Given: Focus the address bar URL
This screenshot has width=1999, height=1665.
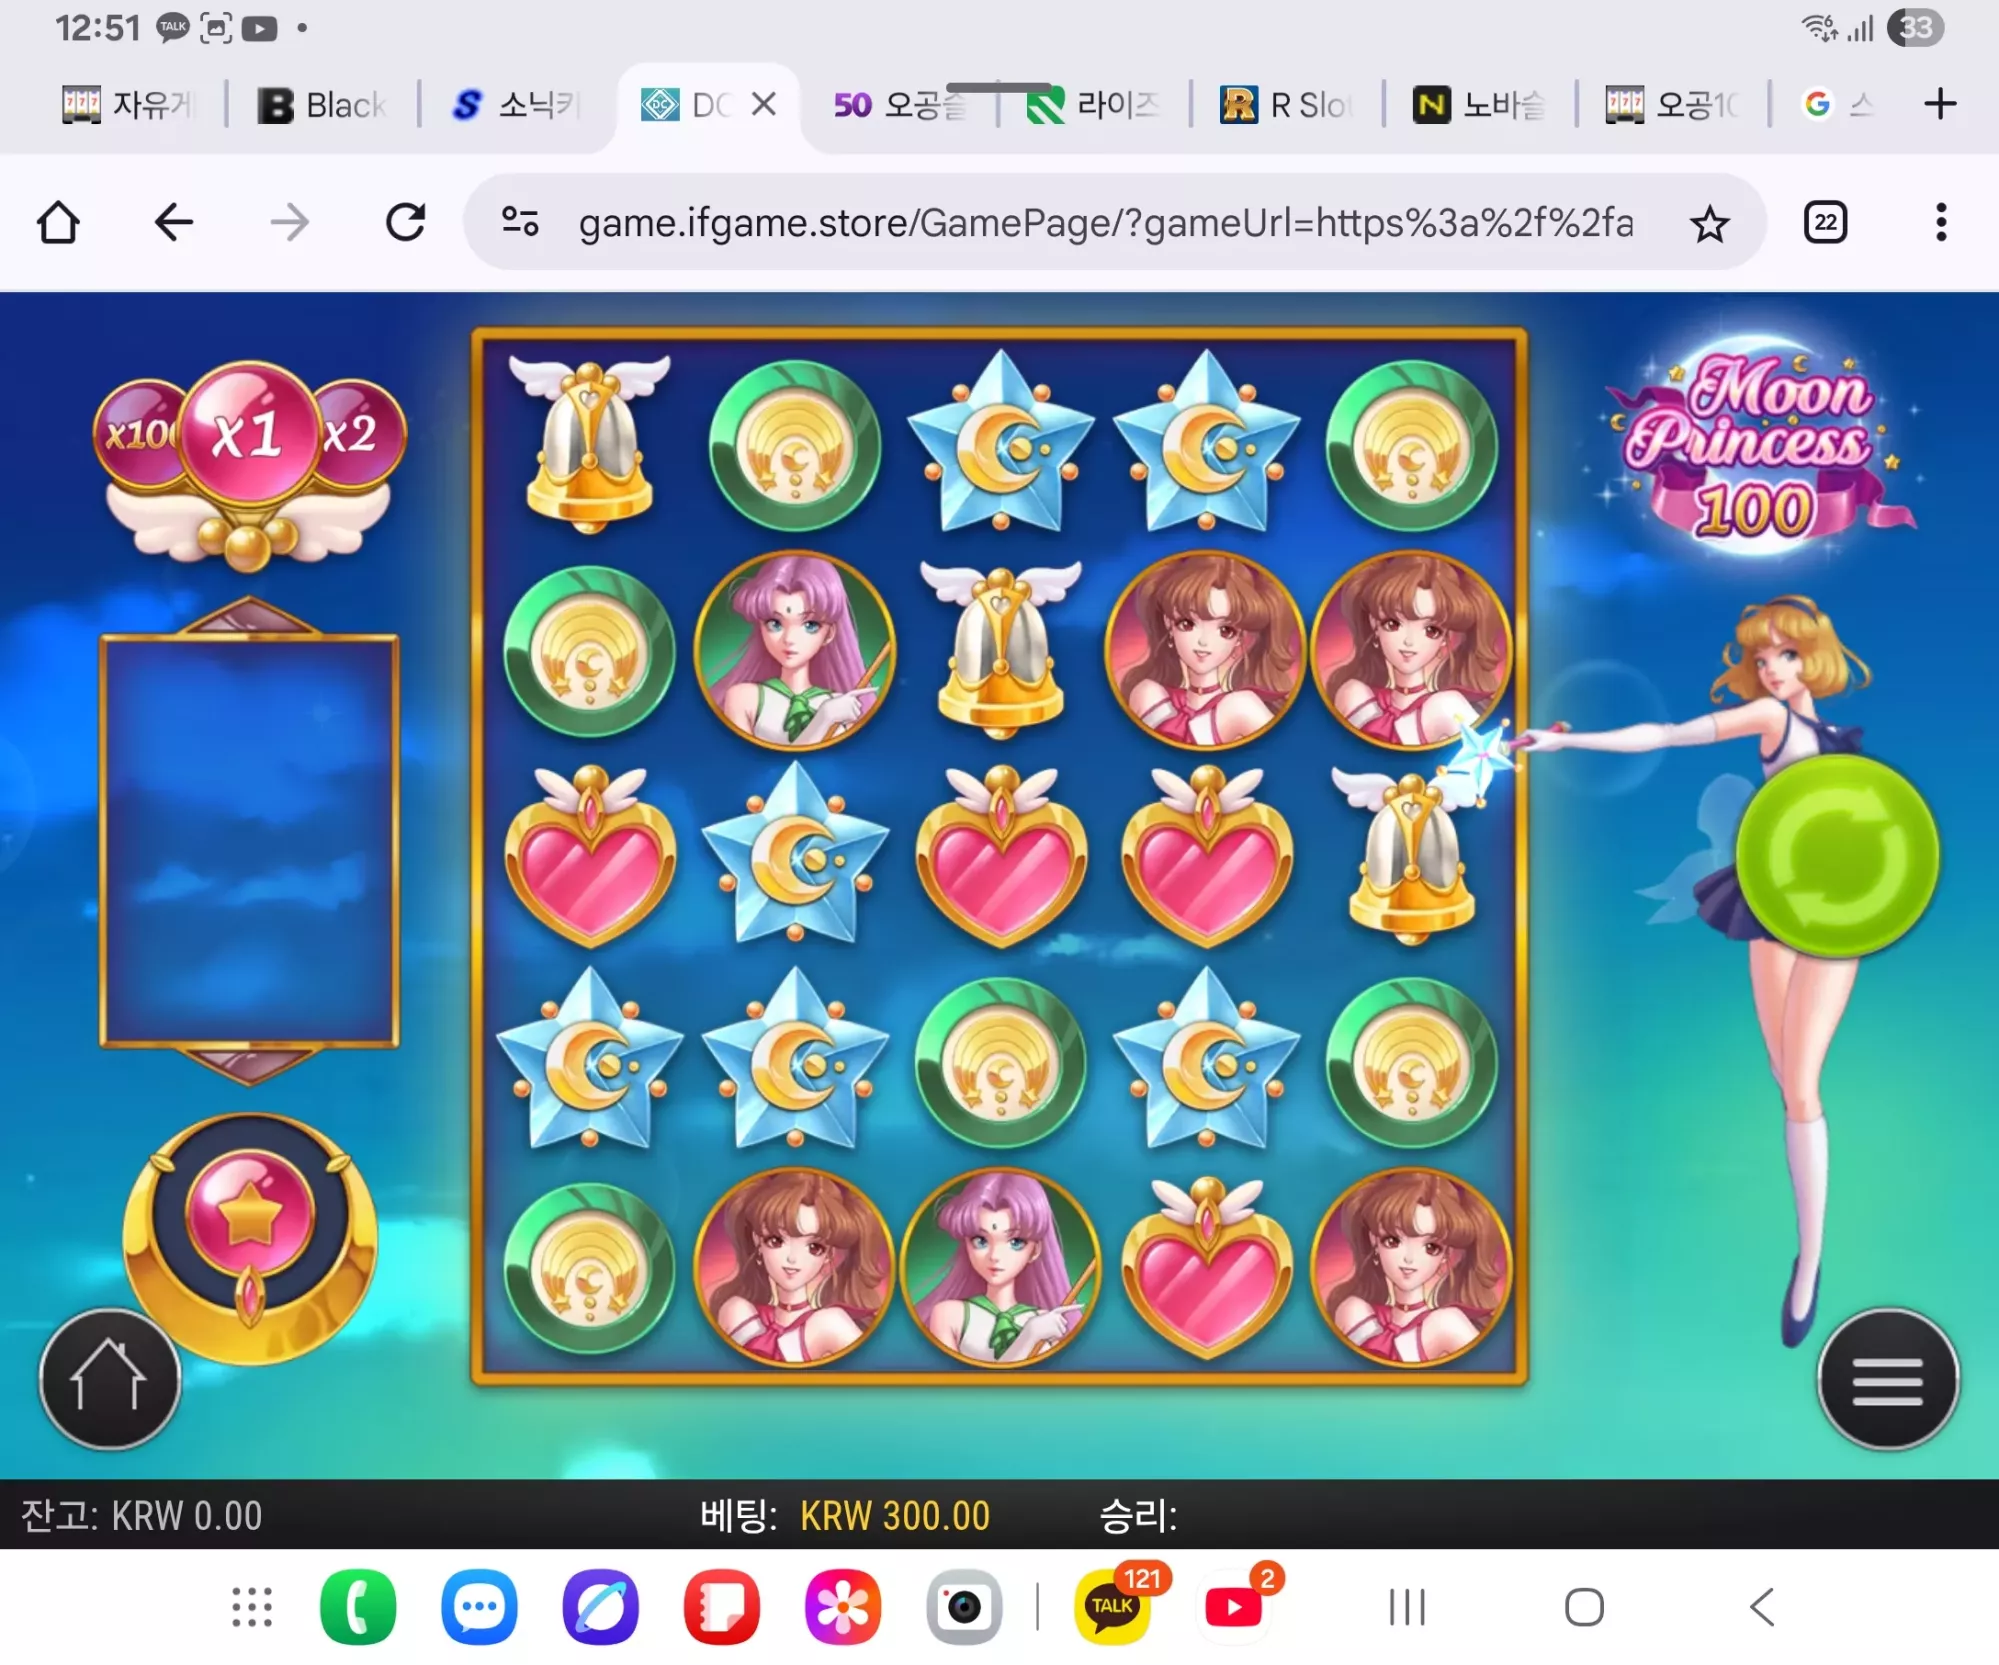Looking at the screenshot, I should click(x=1106, y=223).
